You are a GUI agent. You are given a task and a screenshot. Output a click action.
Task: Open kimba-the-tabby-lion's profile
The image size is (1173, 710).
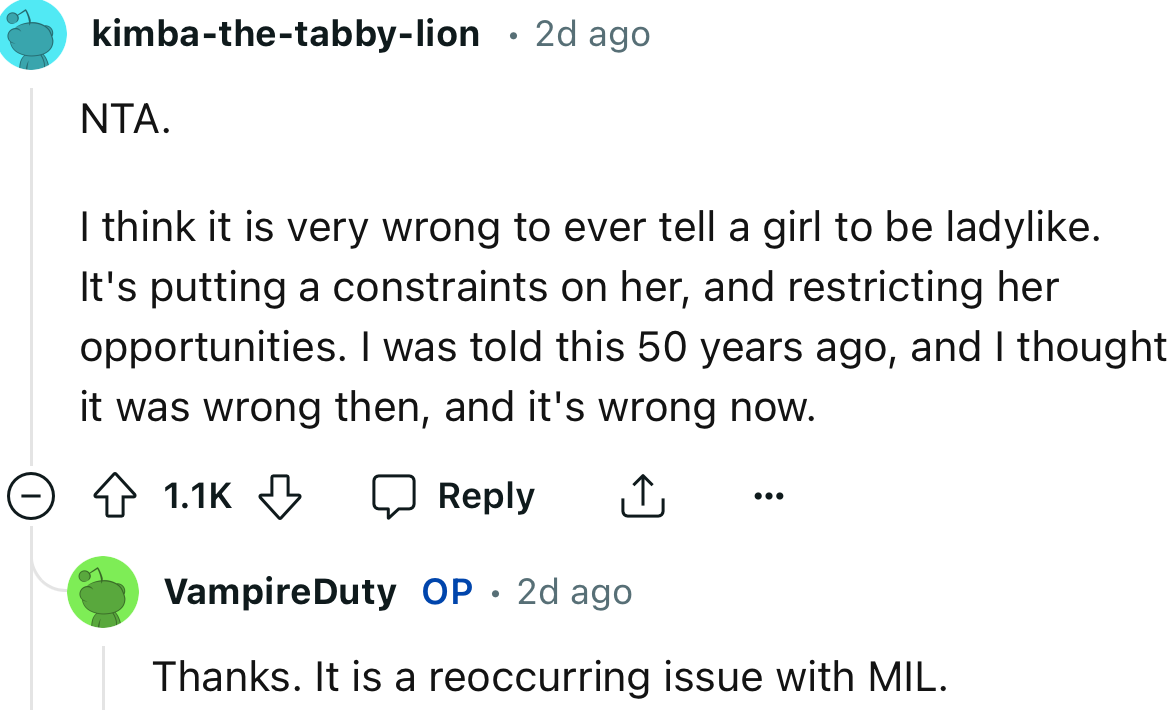click(284, 33)
